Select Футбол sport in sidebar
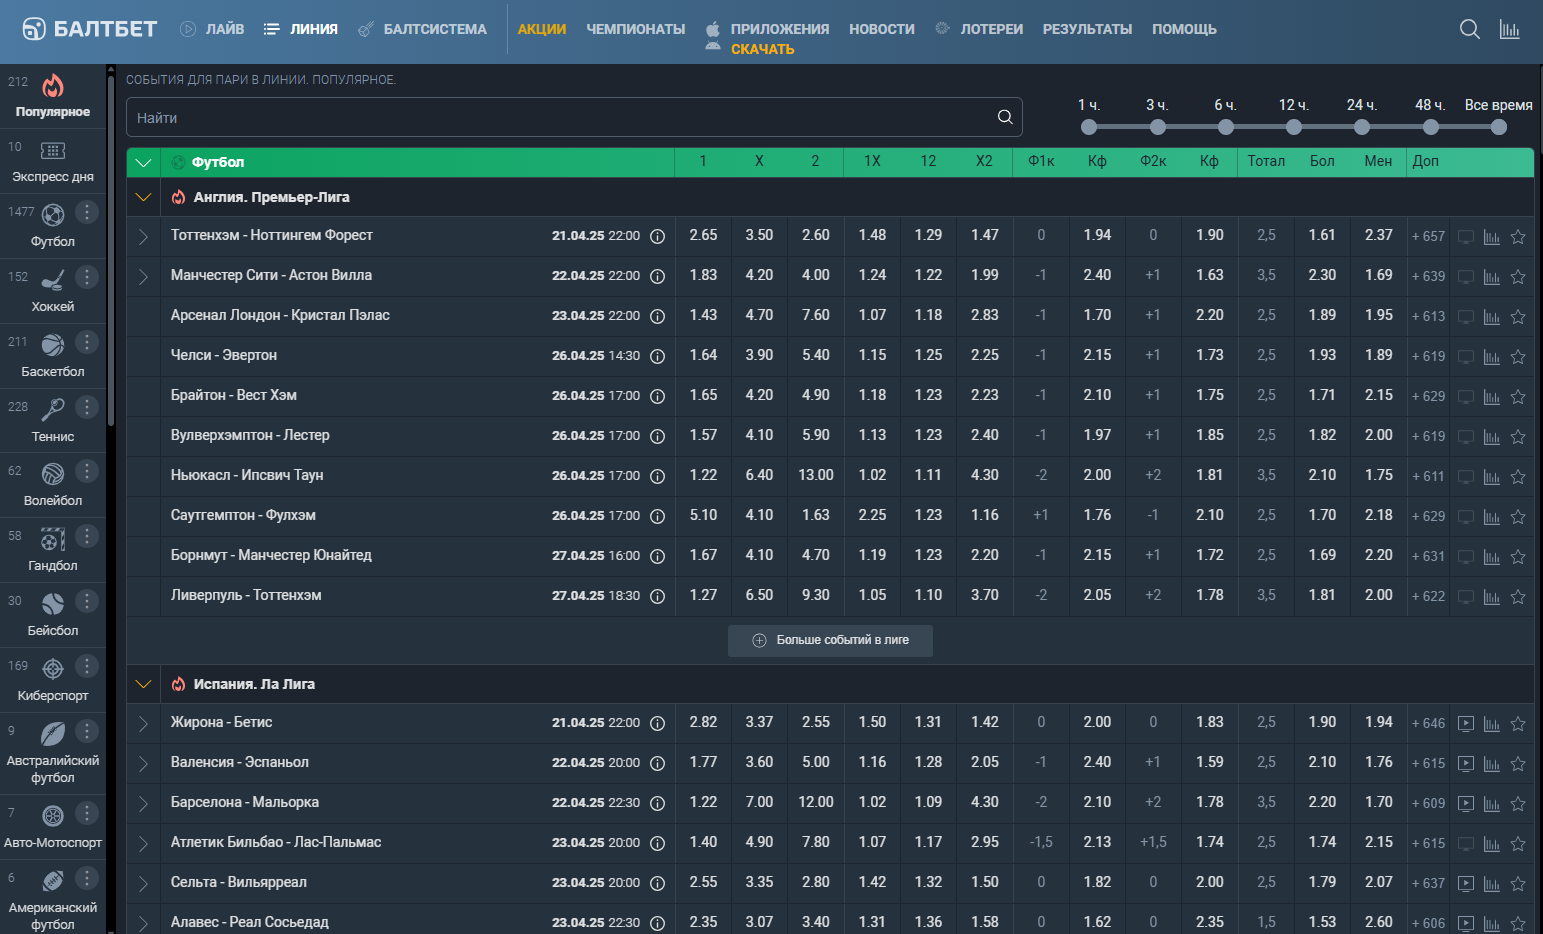 coord(53,226)
